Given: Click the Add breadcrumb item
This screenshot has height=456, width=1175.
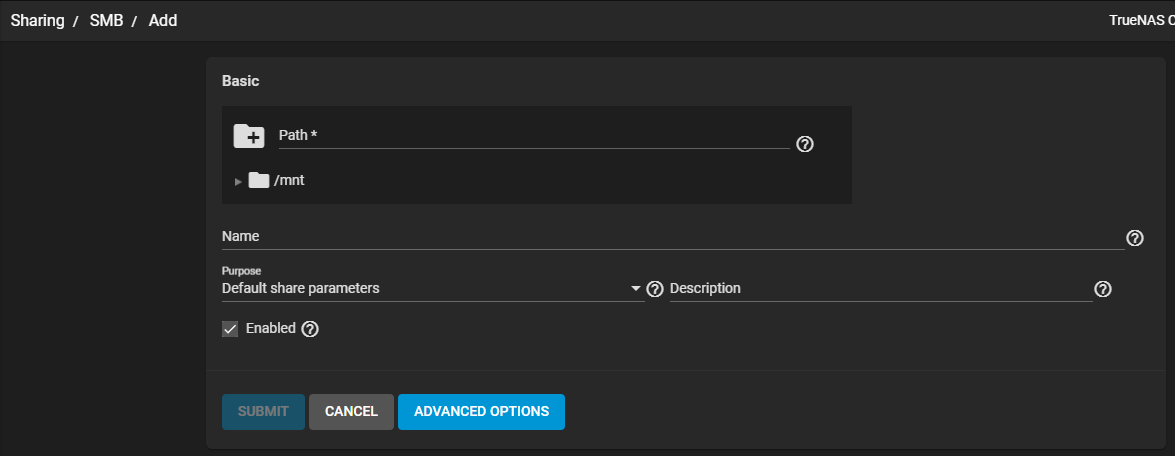Looking at the screenshot, I should click(x=163, y=20).
